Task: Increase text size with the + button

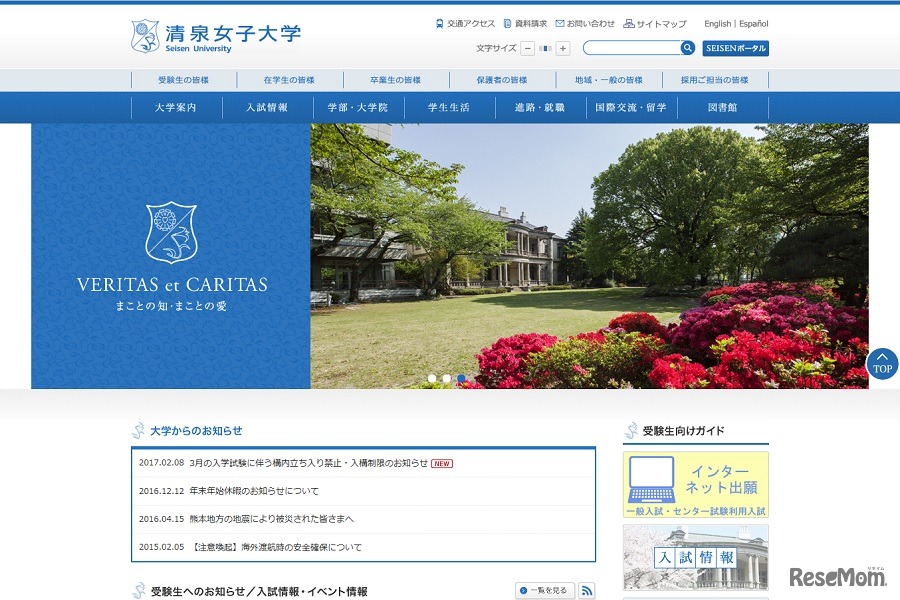Action: (564, 47)
